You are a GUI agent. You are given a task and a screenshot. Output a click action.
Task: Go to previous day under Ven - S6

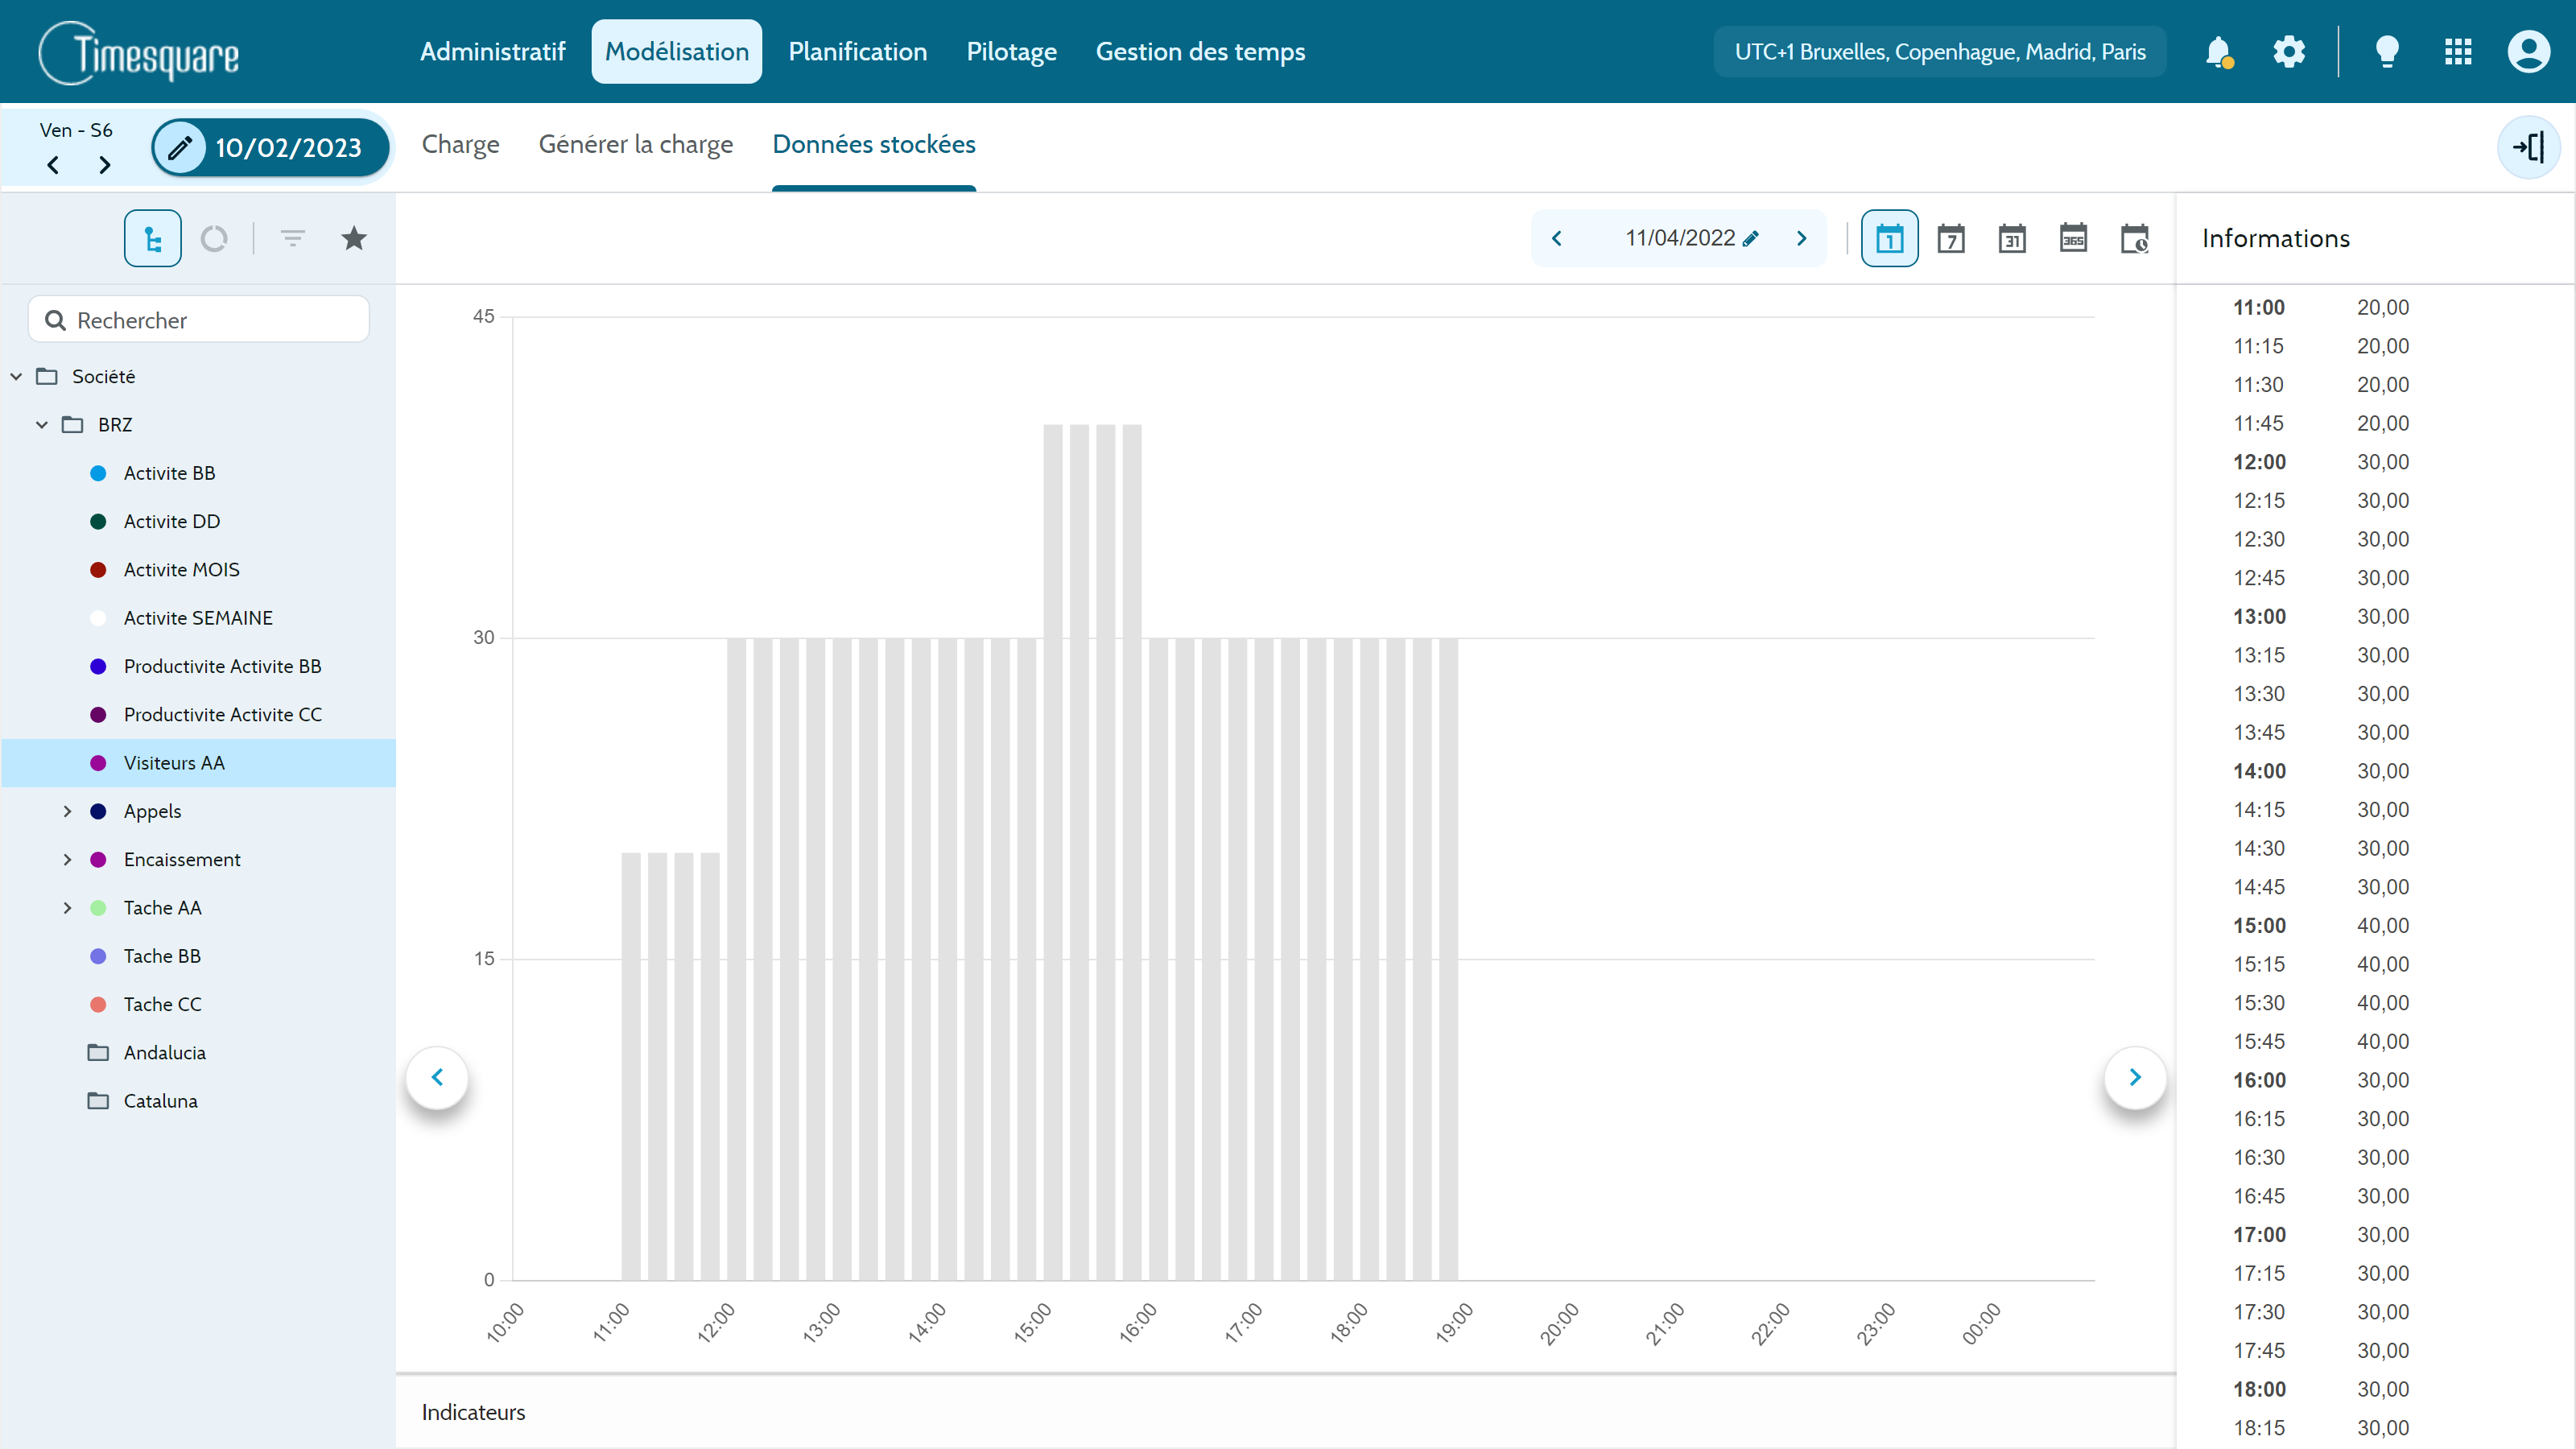tap(53, 165)
